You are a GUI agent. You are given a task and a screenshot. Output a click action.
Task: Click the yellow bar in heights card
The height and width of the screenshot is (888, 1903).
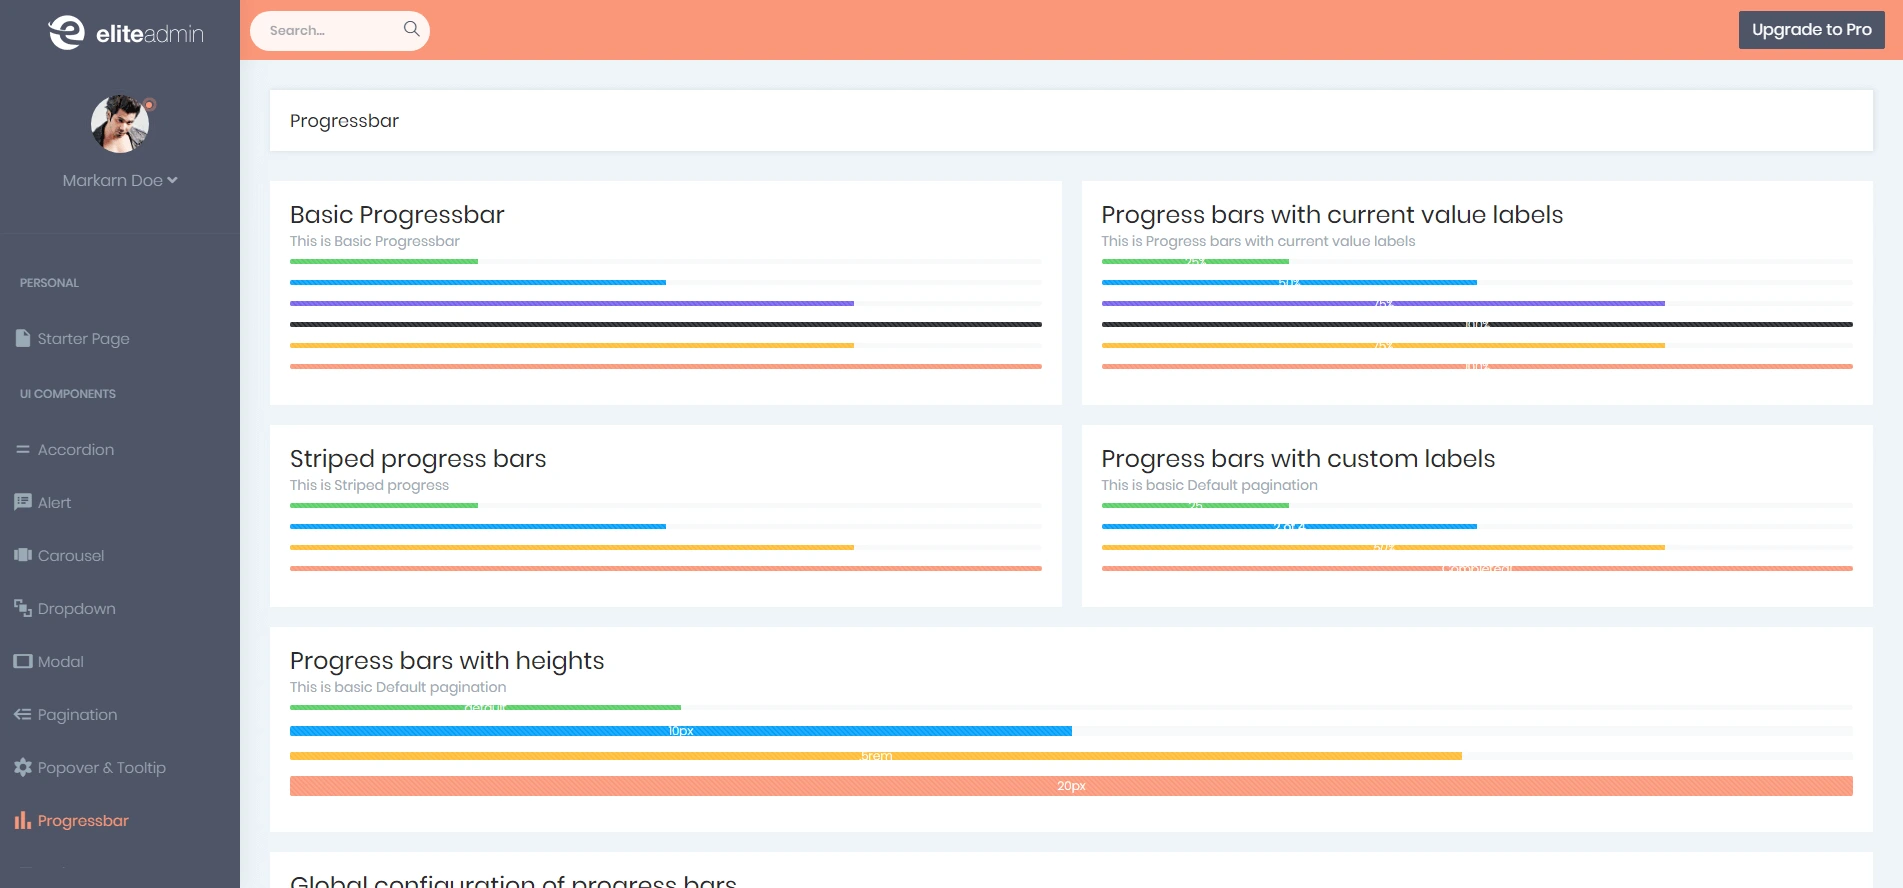(876, 756)
